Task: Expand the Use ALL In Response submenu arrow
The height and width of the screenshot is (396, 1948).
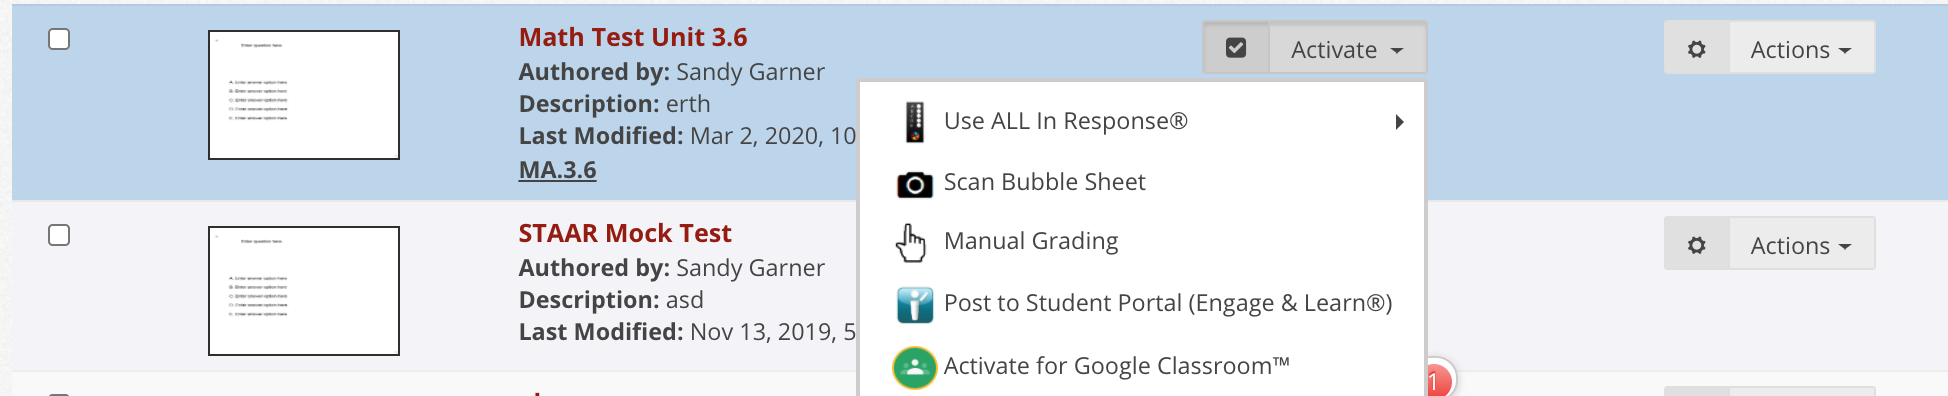Action: point(1399,122)
